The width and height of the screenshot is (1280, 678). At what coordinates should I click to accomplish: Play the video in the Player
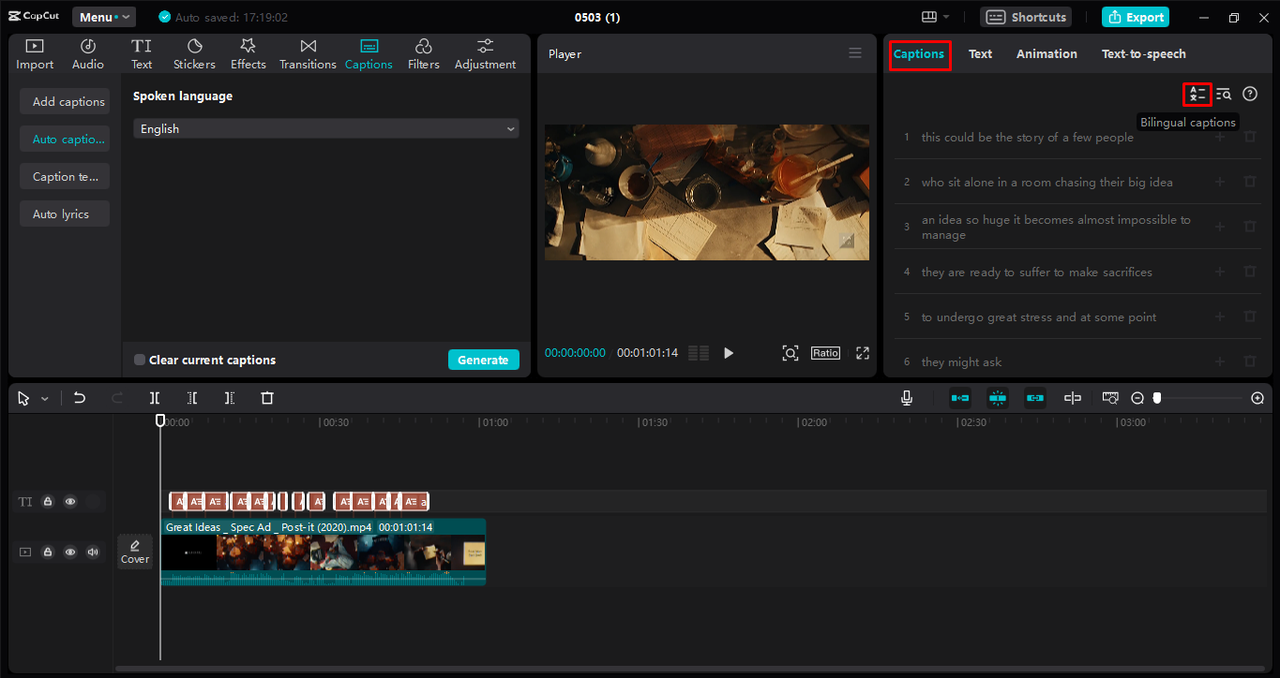[x=728, y=353]
